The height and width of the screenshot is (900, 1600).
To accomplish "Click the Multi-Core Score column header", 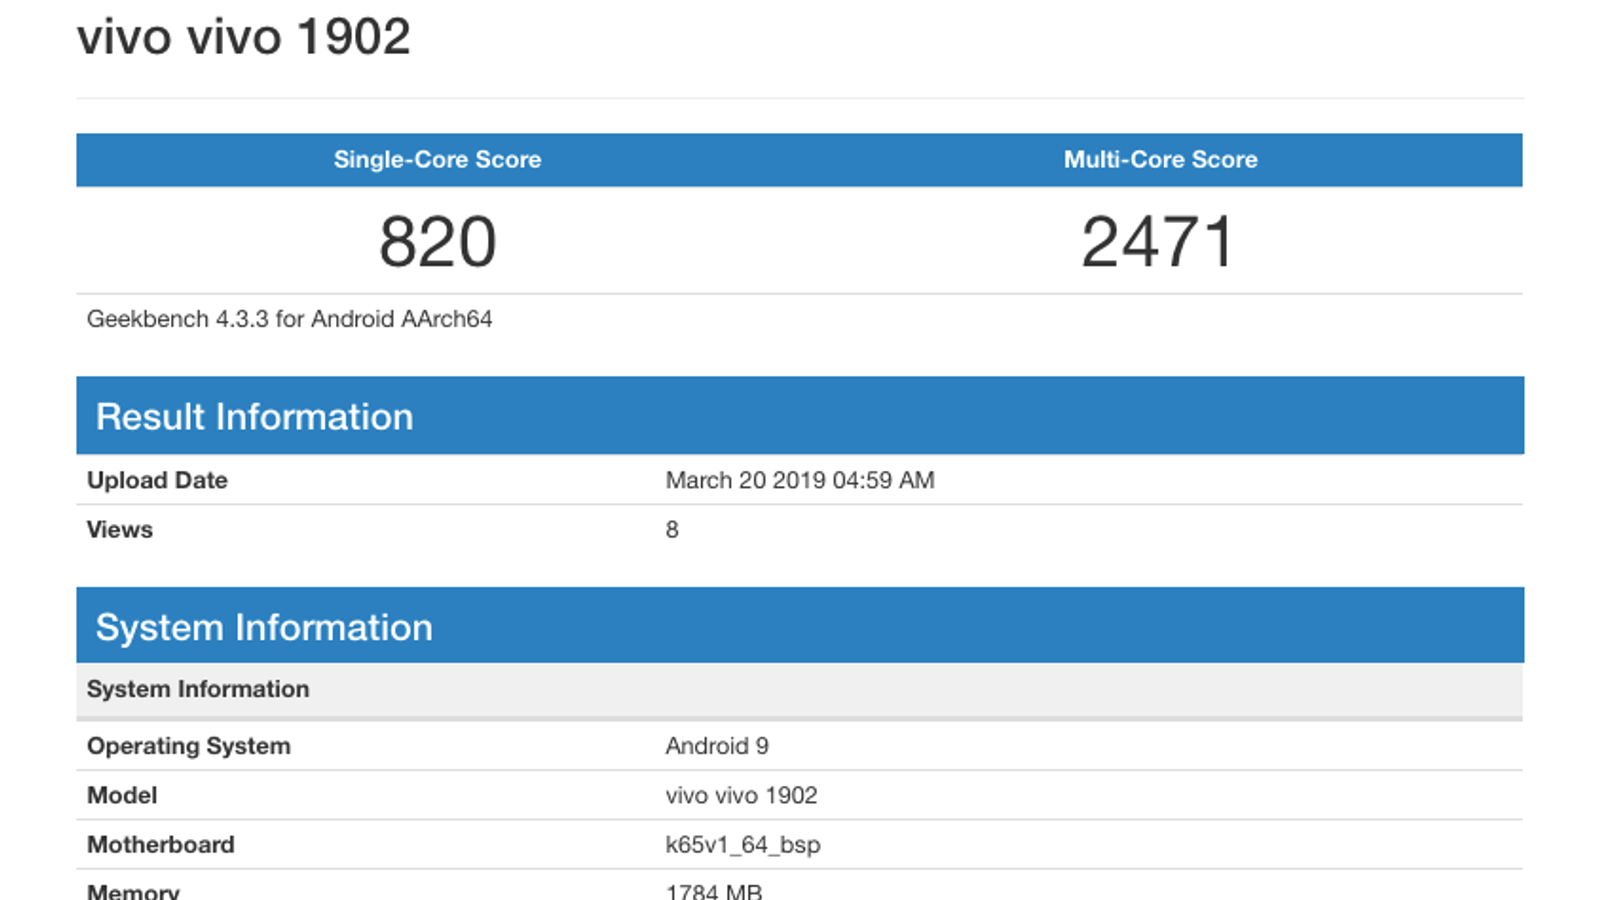I will 1160,160.
